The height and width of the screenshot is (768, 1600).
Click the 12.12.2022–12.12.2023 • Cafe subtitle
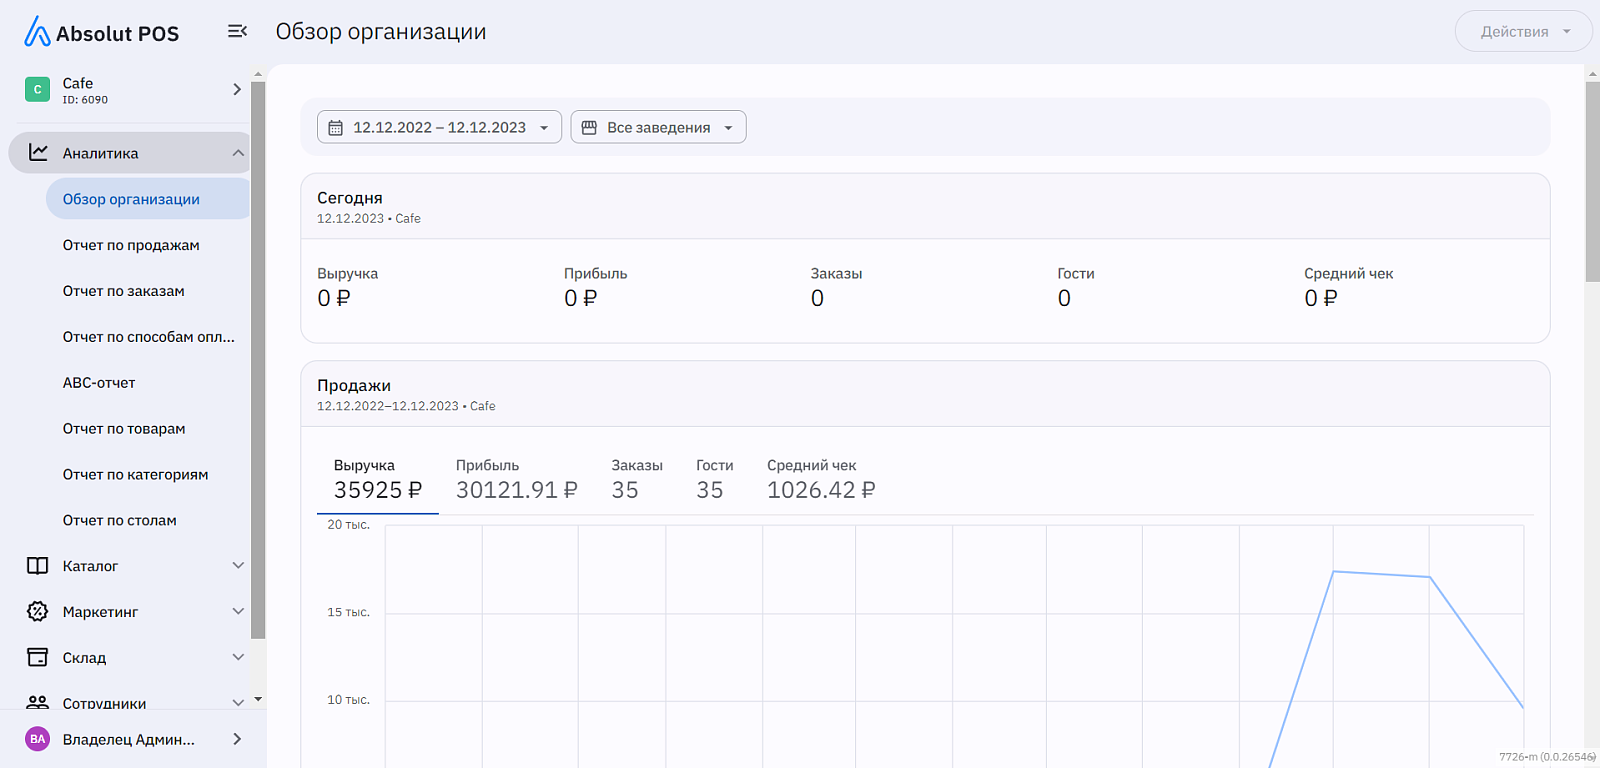[406, 406]
